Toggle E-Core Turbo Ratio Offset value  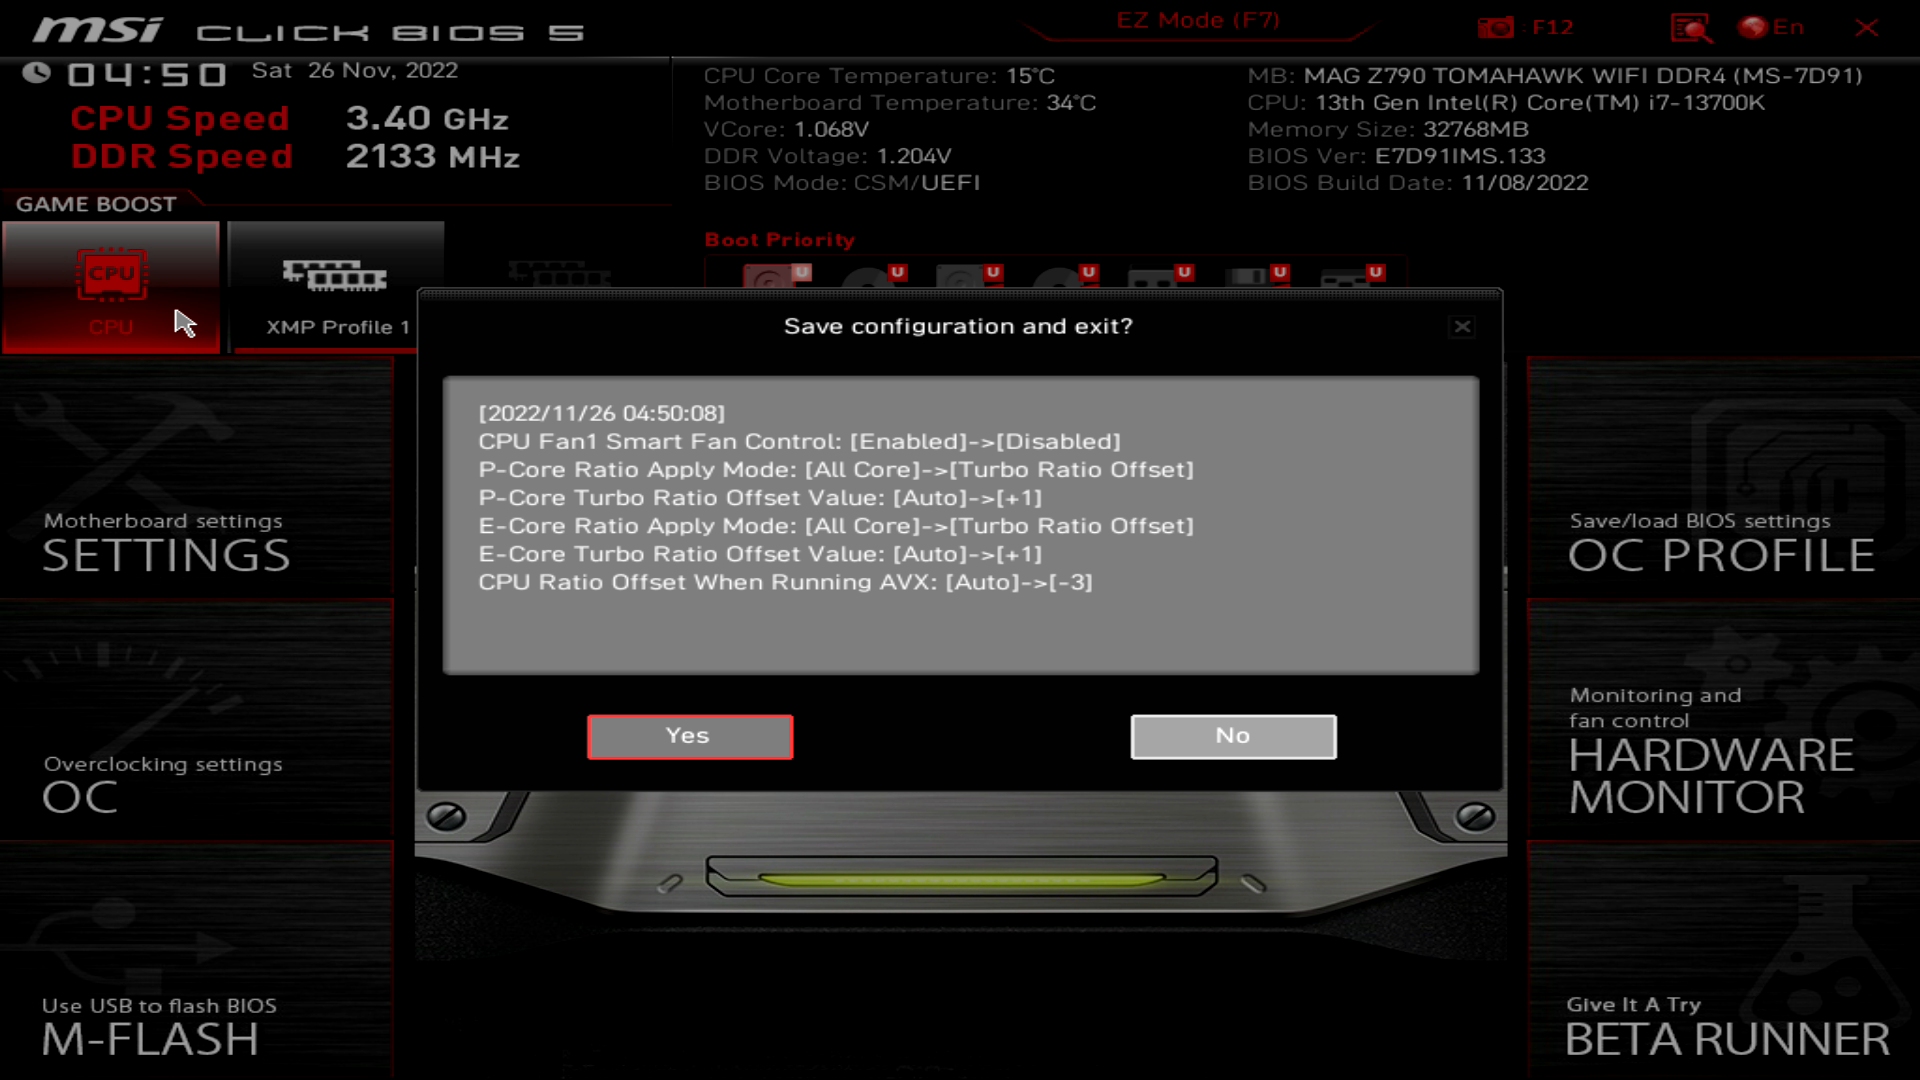pyautogui.click(x=760, y=554)
